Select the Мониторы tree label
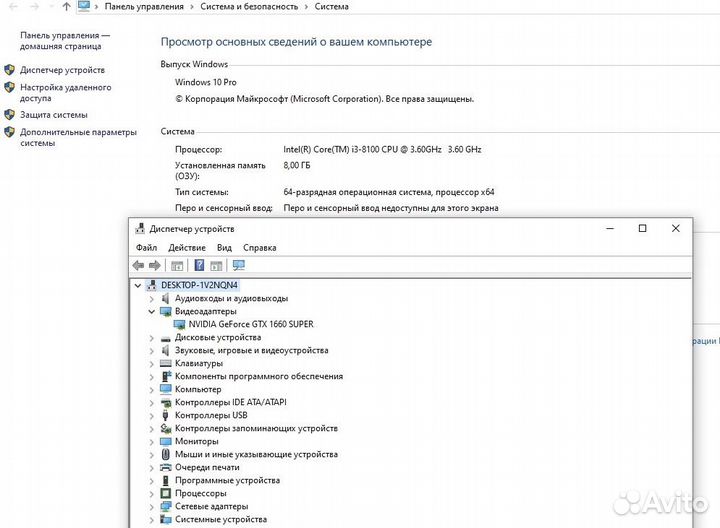 point(197,441)
